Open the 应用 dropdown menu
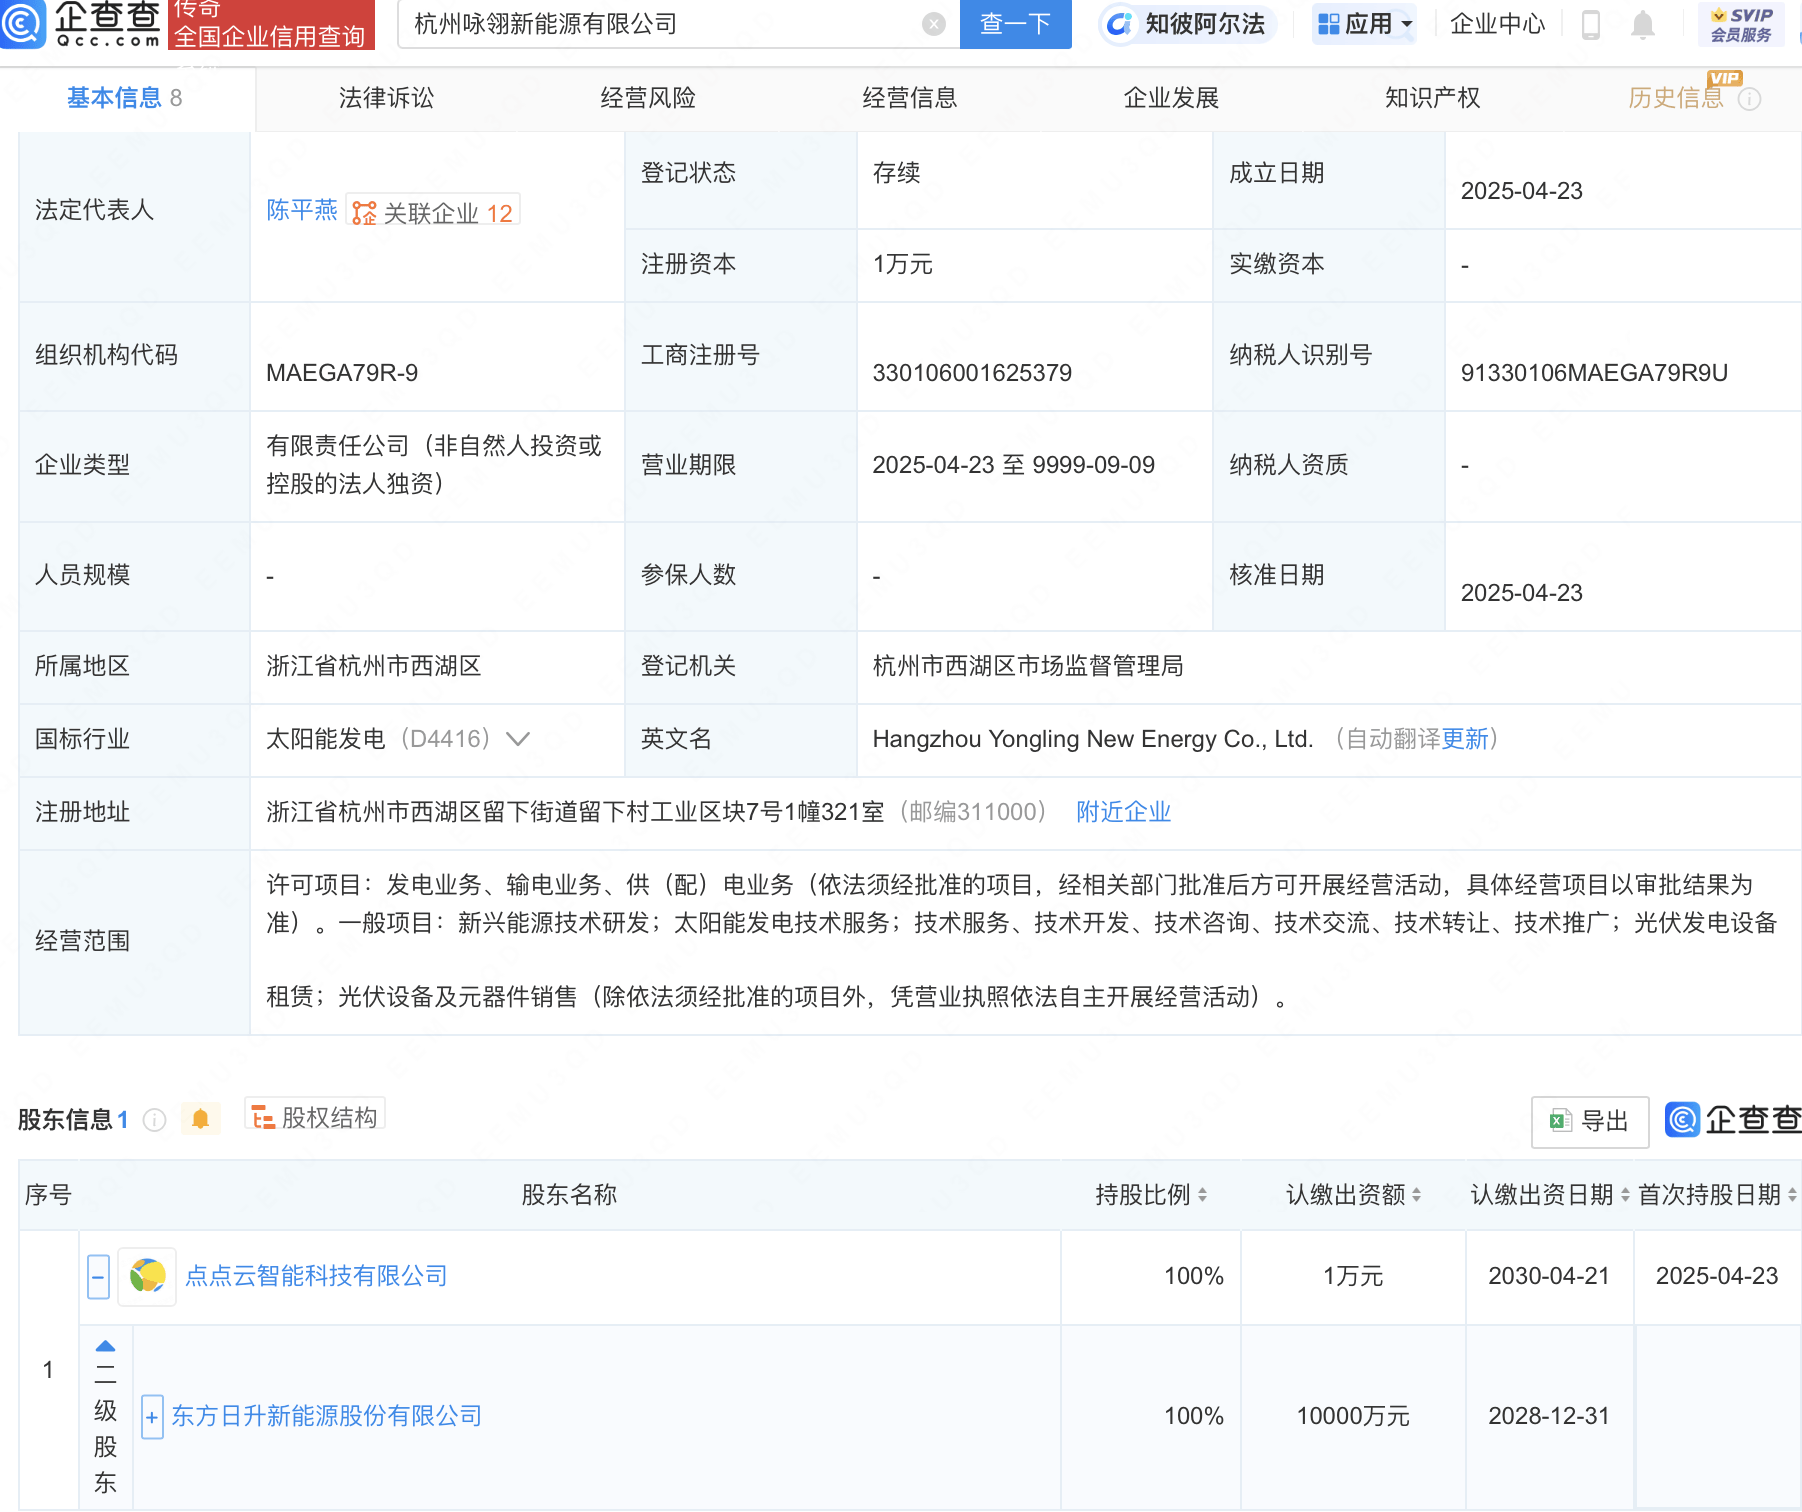1802x1512 pixels. [x=1365, y=24]
